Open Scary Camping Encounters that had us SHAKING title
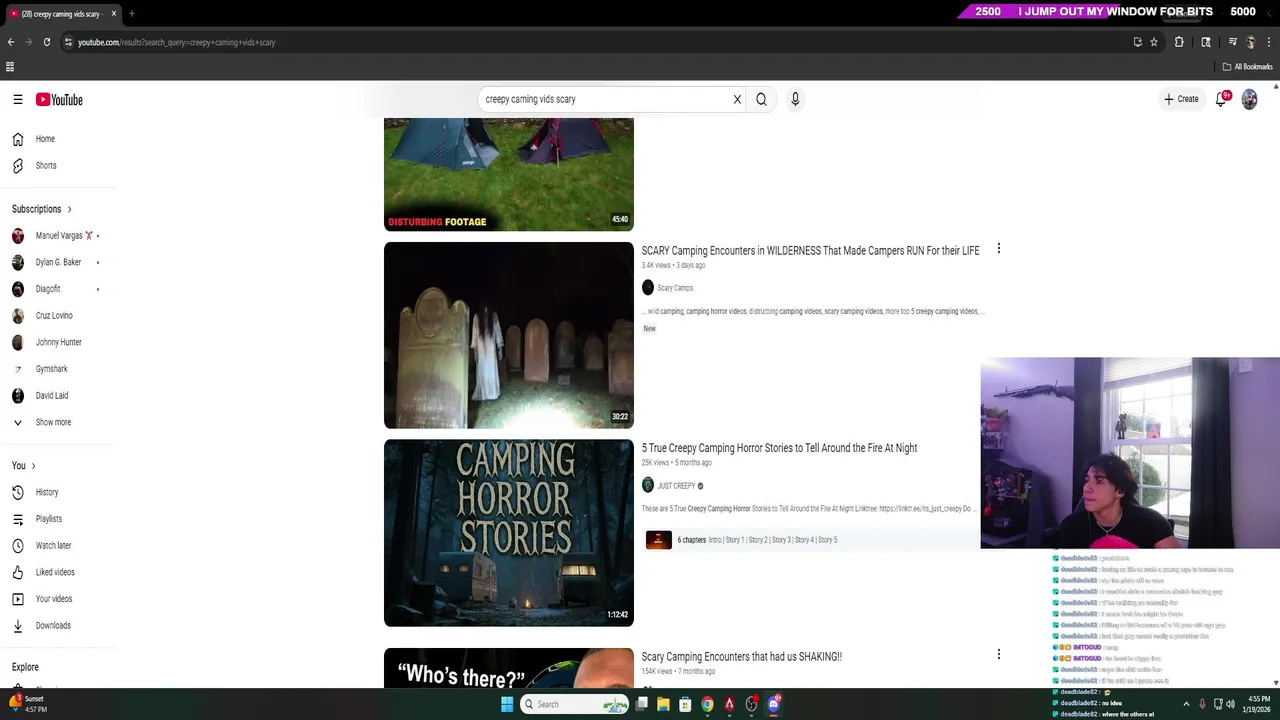This screenshot has width=1280, height=720. tap(741, 657)
